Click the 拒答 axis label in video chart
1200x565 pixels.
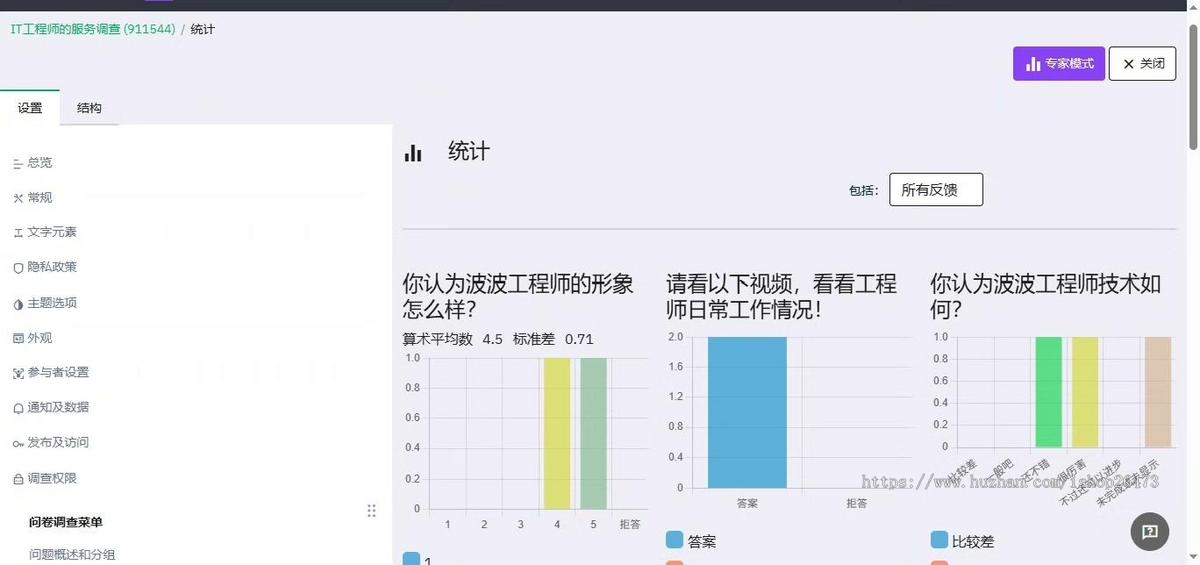coord(857,503)
